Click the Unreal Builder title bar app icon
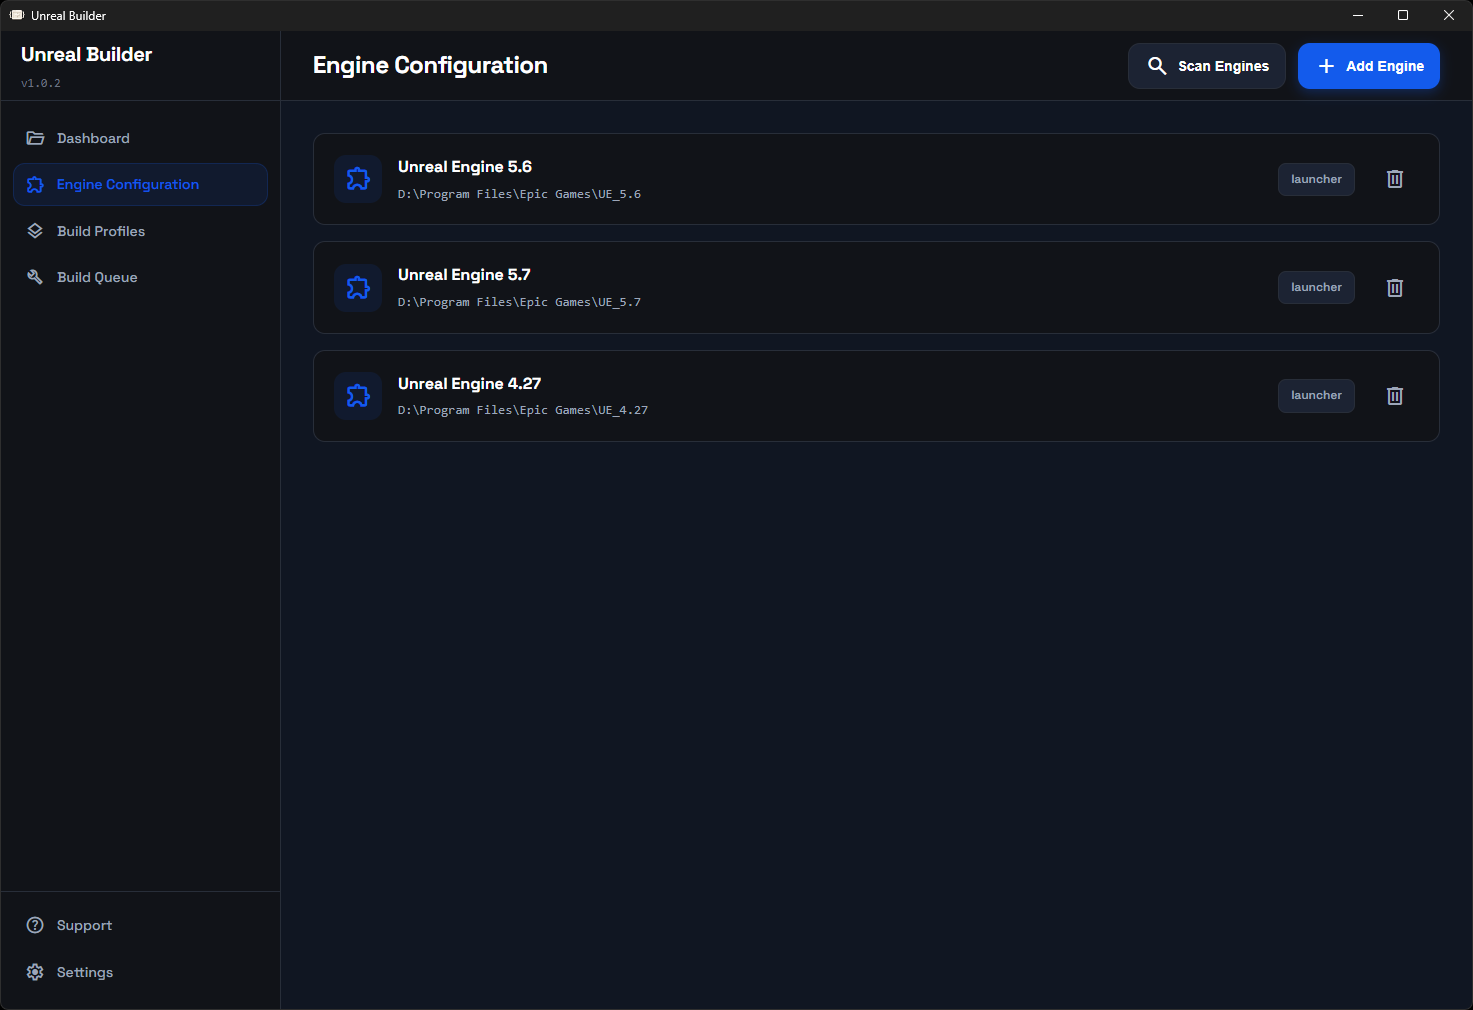This screenshot has height=1010, width=1473. click(17, 15)
